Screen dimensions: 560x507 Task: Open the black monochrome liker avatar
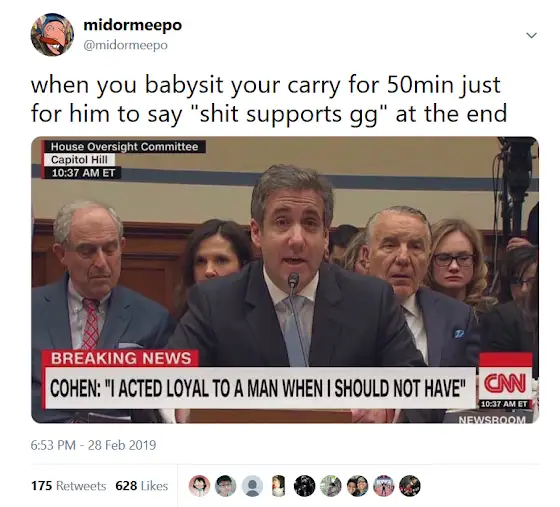click(305, 486)
